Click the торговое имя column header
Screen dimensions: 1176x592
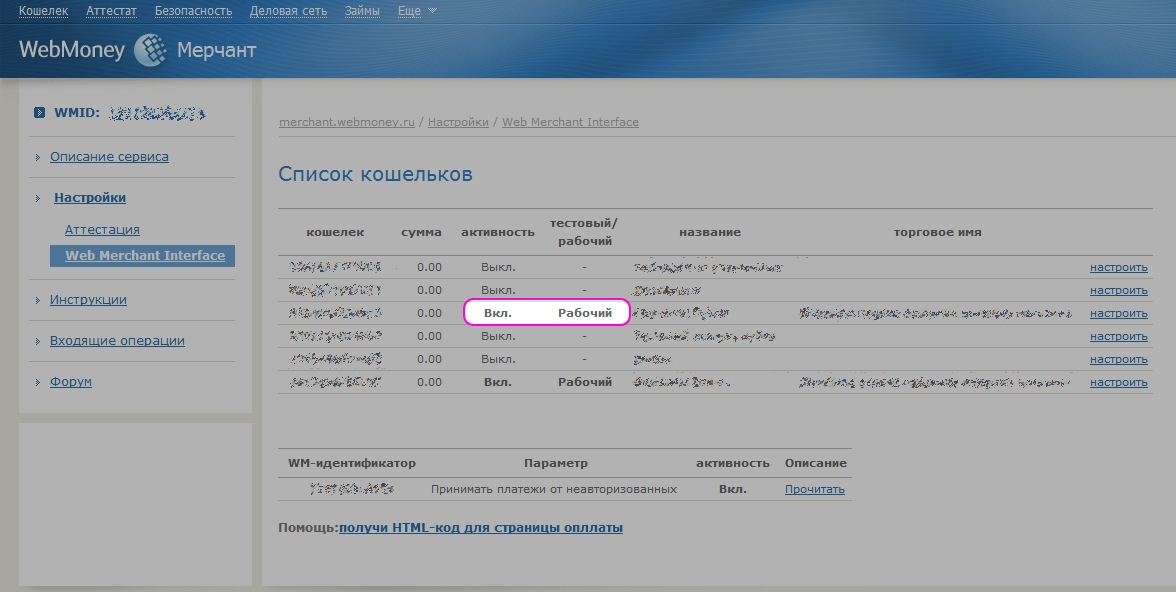pyautogui.click(x=938, y=233)
